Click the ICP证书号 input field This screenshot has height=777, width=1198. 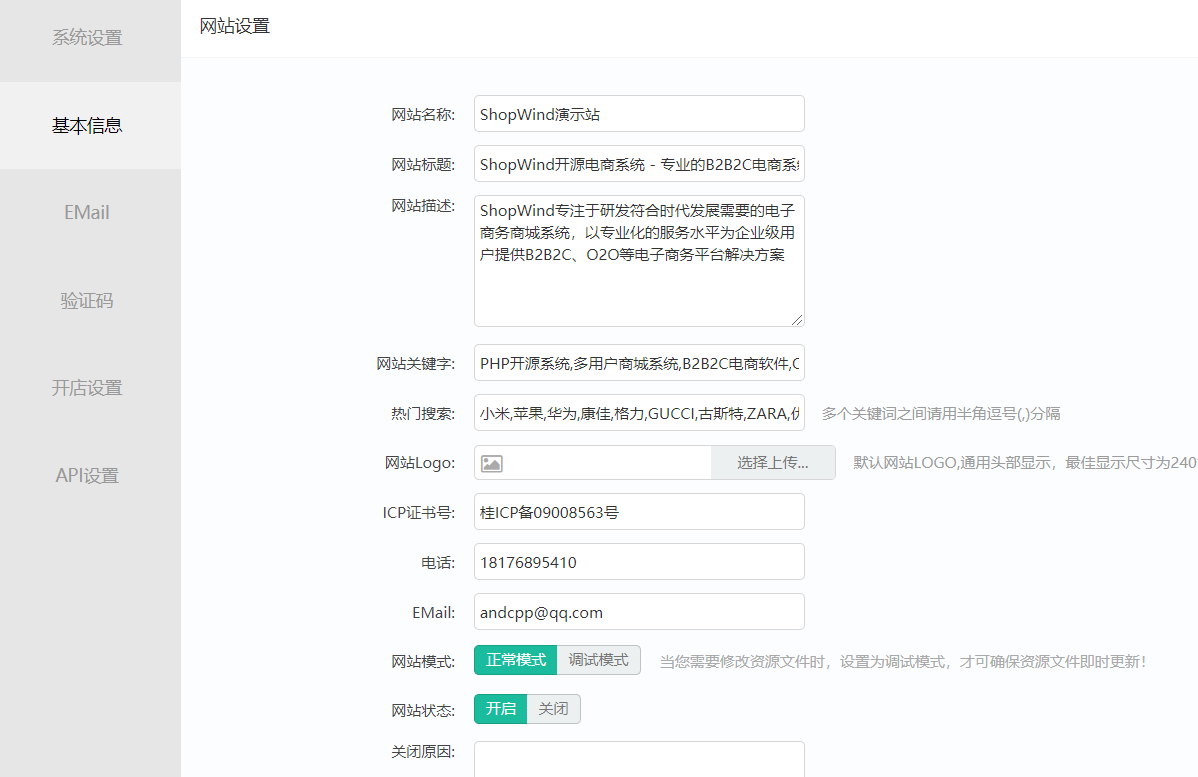639,512
